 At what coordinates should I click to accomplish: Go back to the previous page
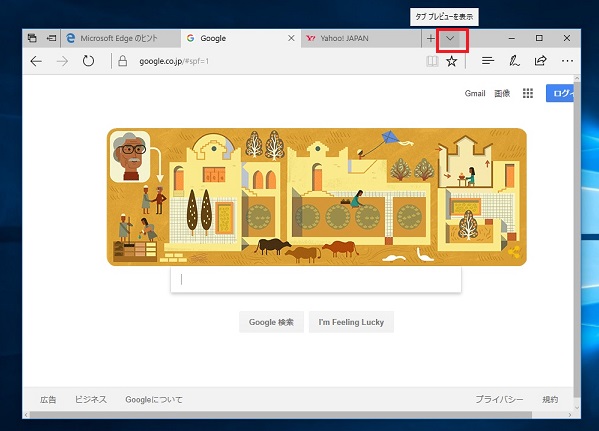(36, 61)
